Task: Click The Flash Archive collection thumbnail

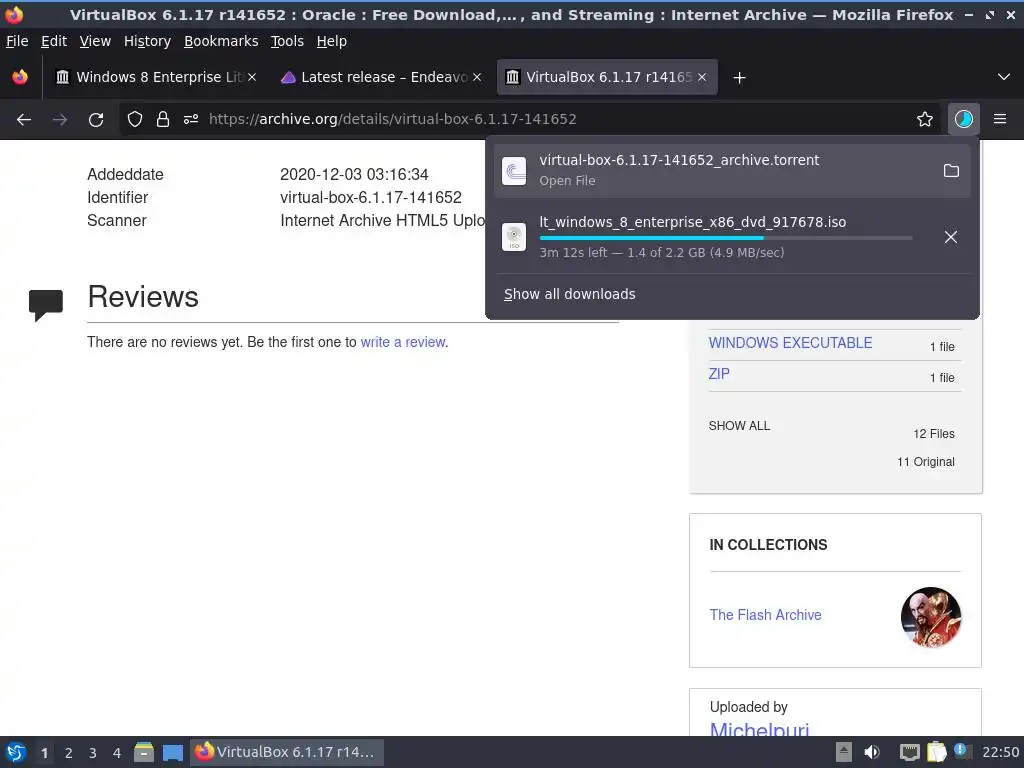Action: pos(931,616)
